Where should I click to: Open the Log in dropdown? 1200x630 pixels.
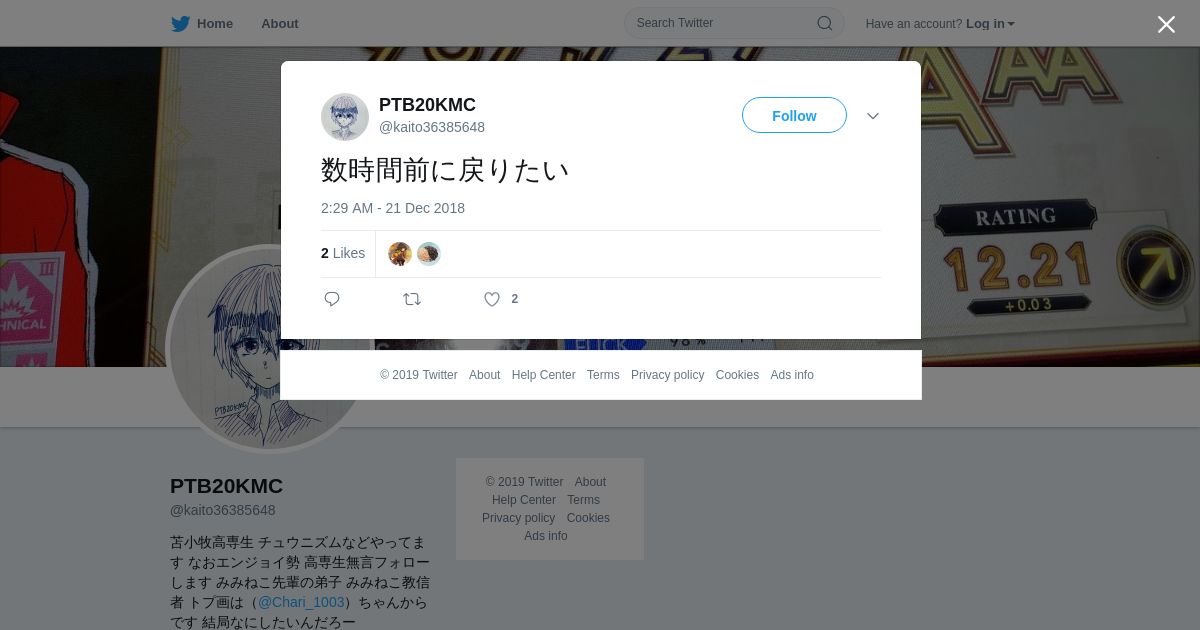coord(990,24)
